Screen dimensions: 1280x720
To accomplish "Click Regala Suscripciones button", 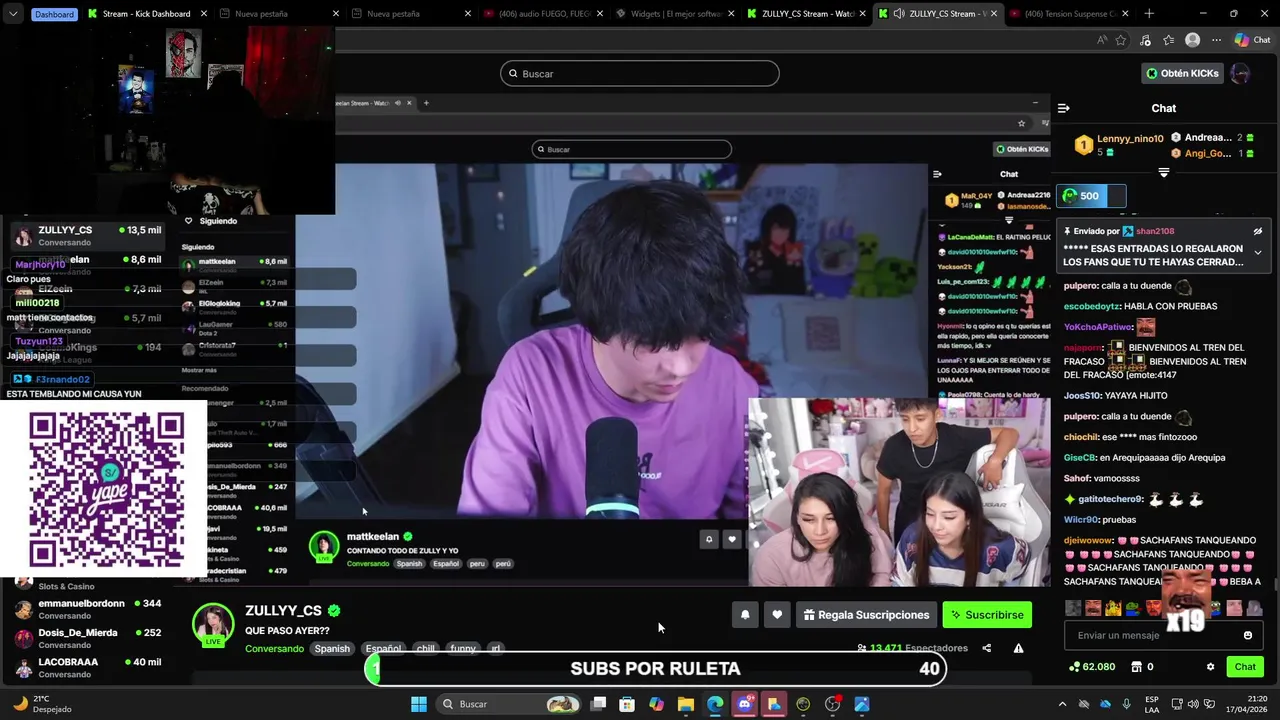I will pyautogui.click(x=866, y=615).
